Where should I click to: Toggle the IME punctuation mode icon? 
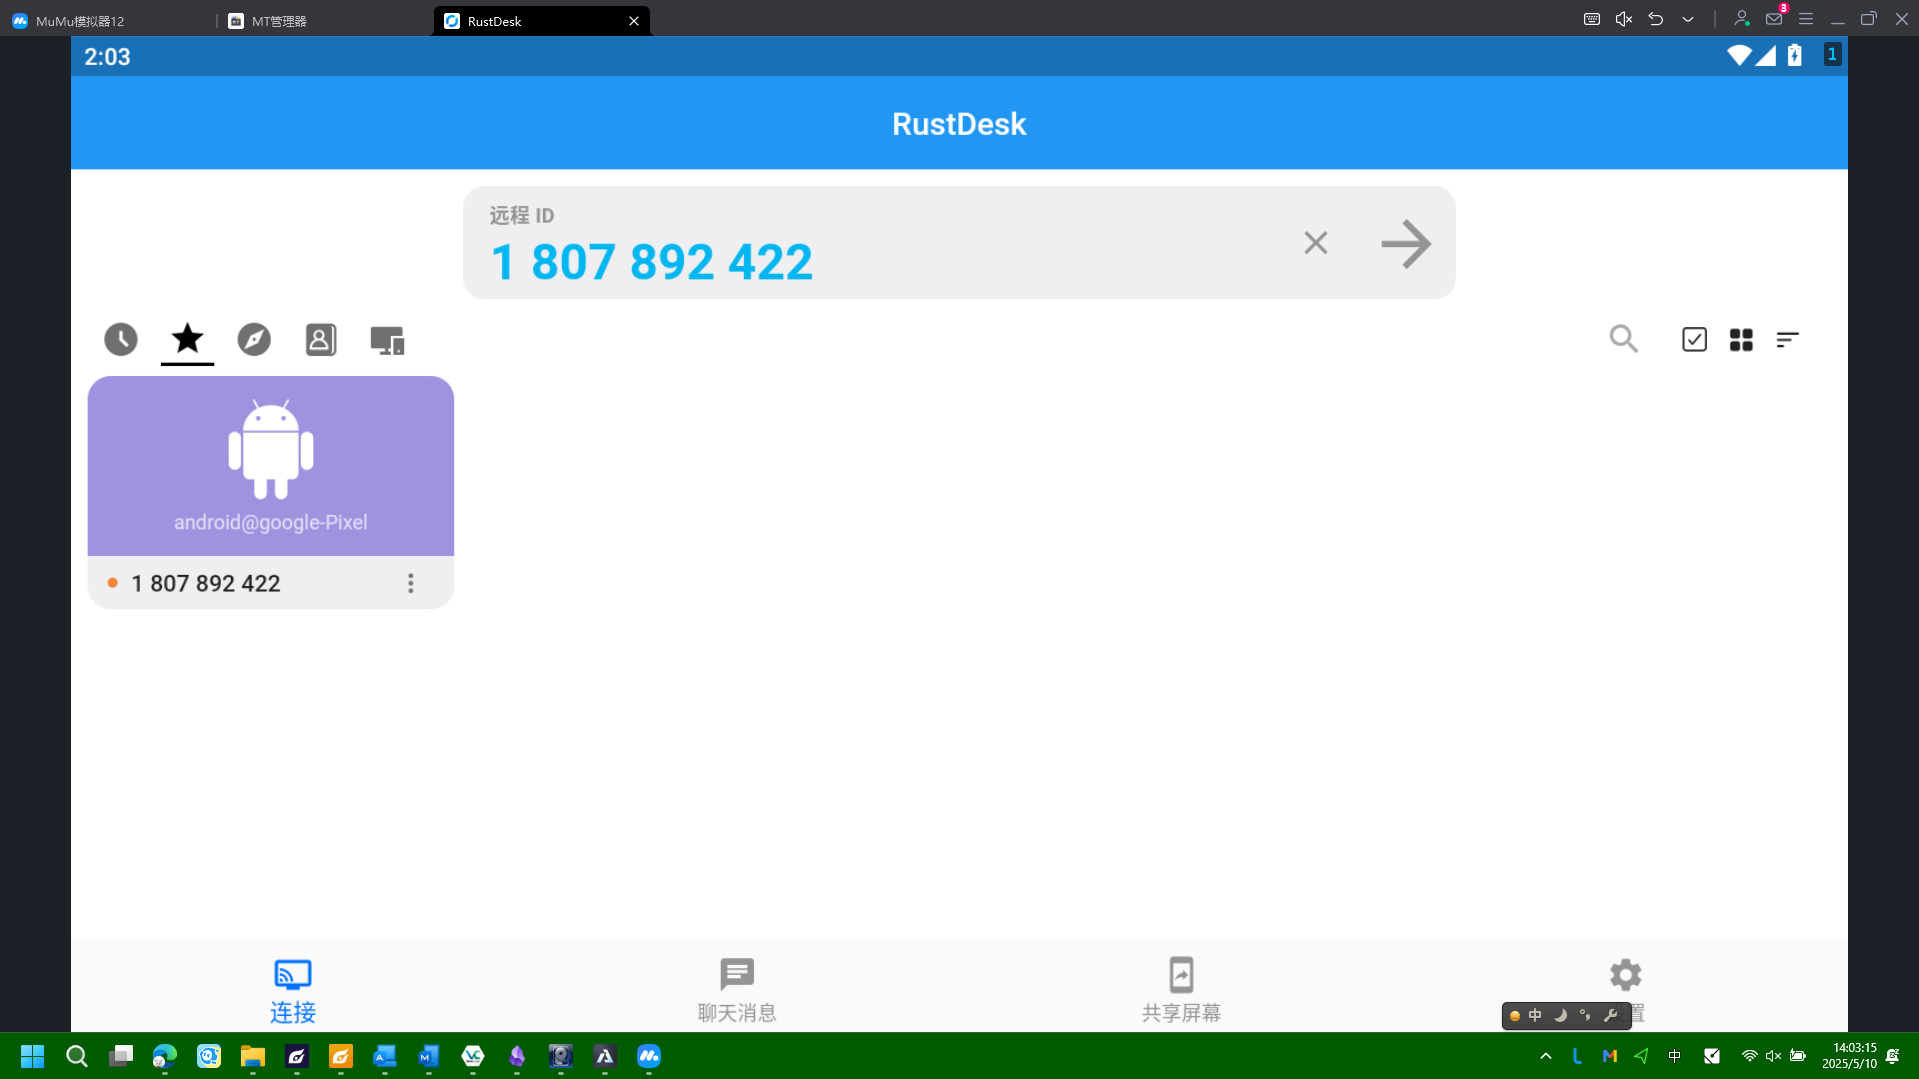[x=1585, y=1015]
